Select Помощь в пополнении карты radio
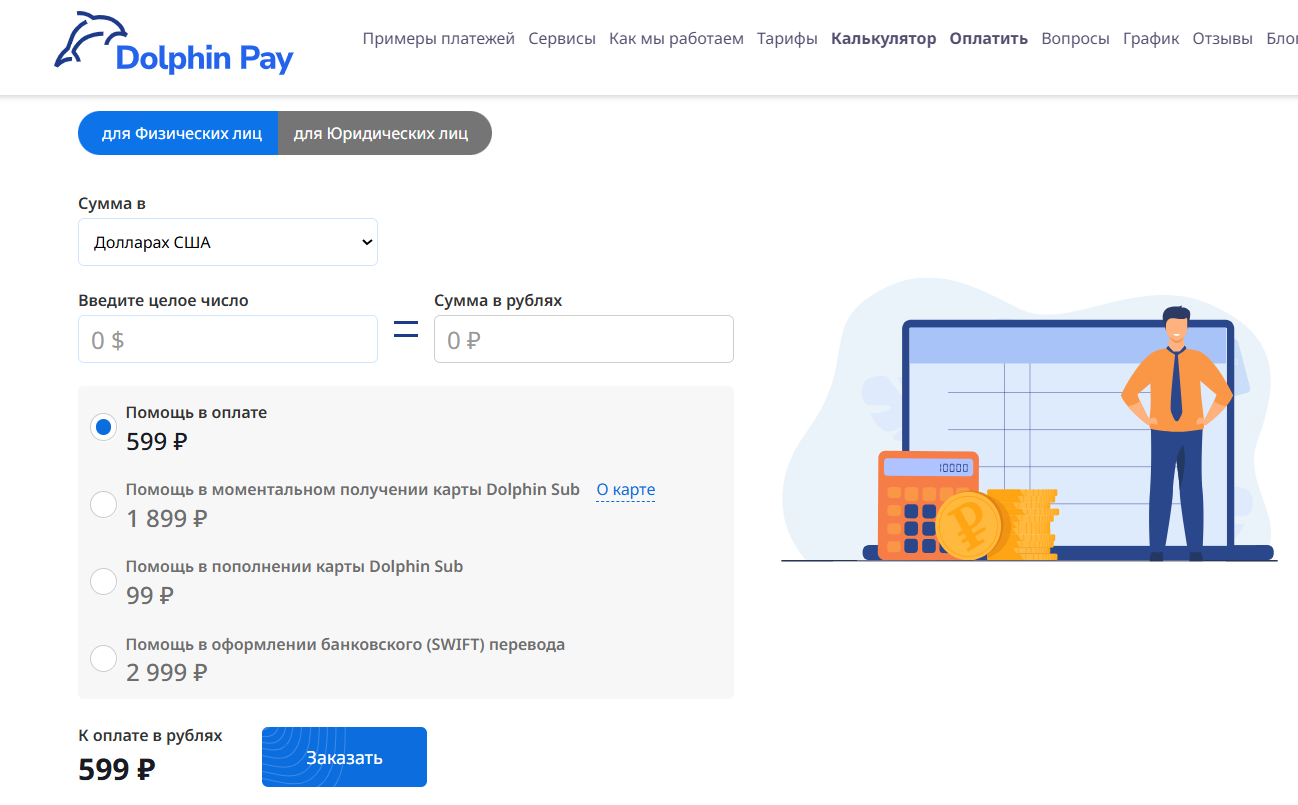Viewport: 1298px width, 805px height. coord(103,581)
